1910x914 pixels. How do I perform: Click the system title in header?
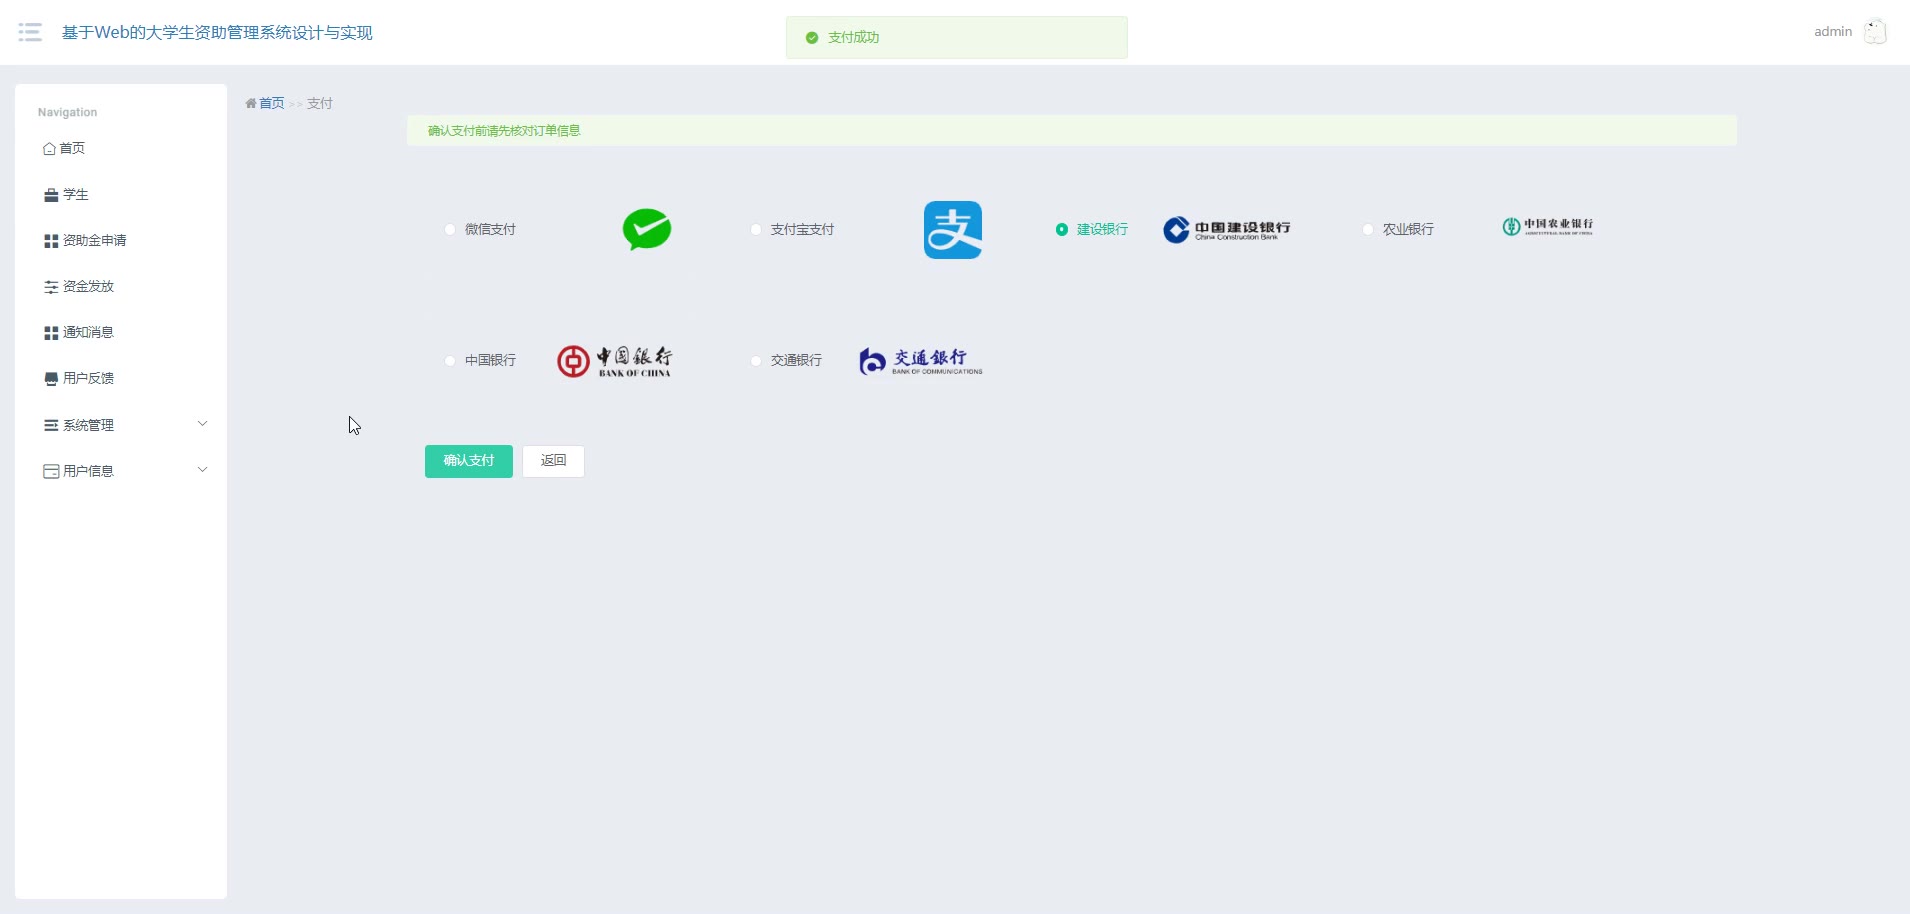click(x=217, y=33)
